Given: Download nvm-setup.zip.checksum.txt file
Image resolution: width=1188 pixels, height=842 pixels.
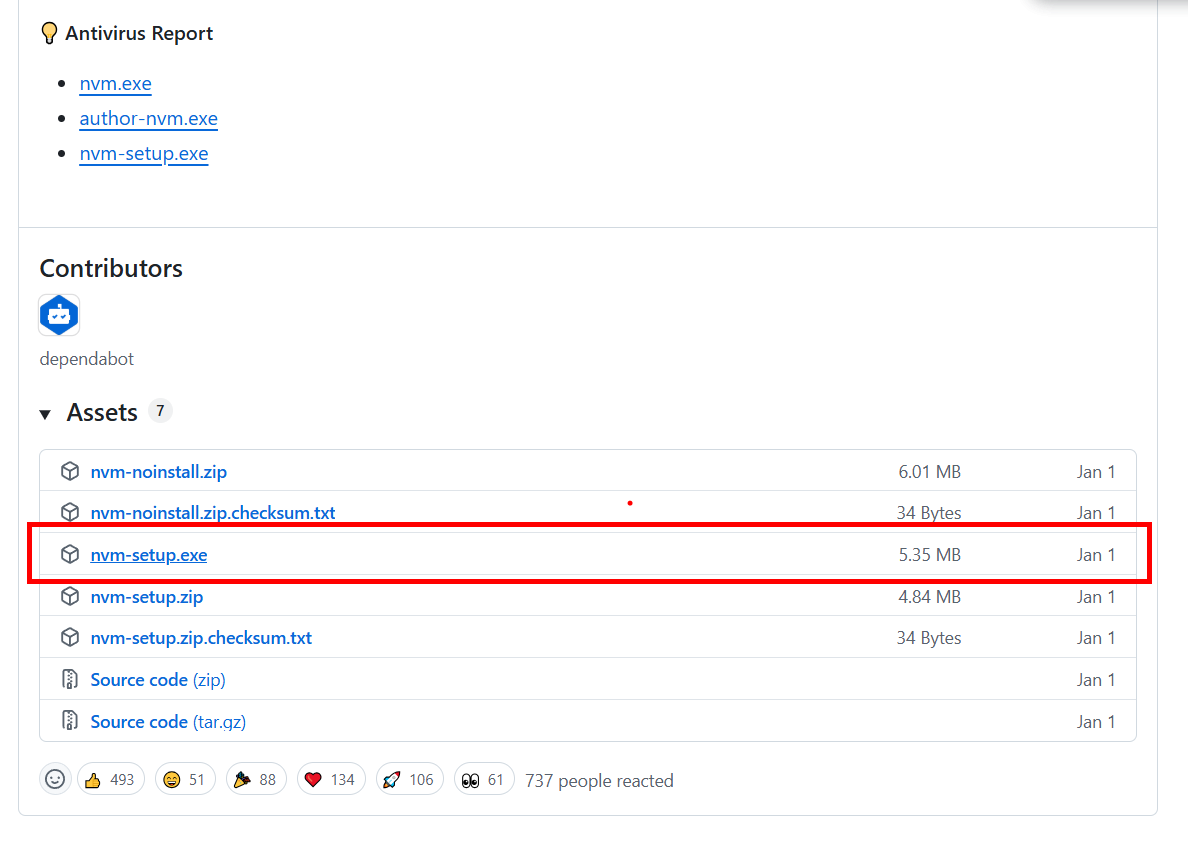Looking at the screenshot, I should click(200, 638).
